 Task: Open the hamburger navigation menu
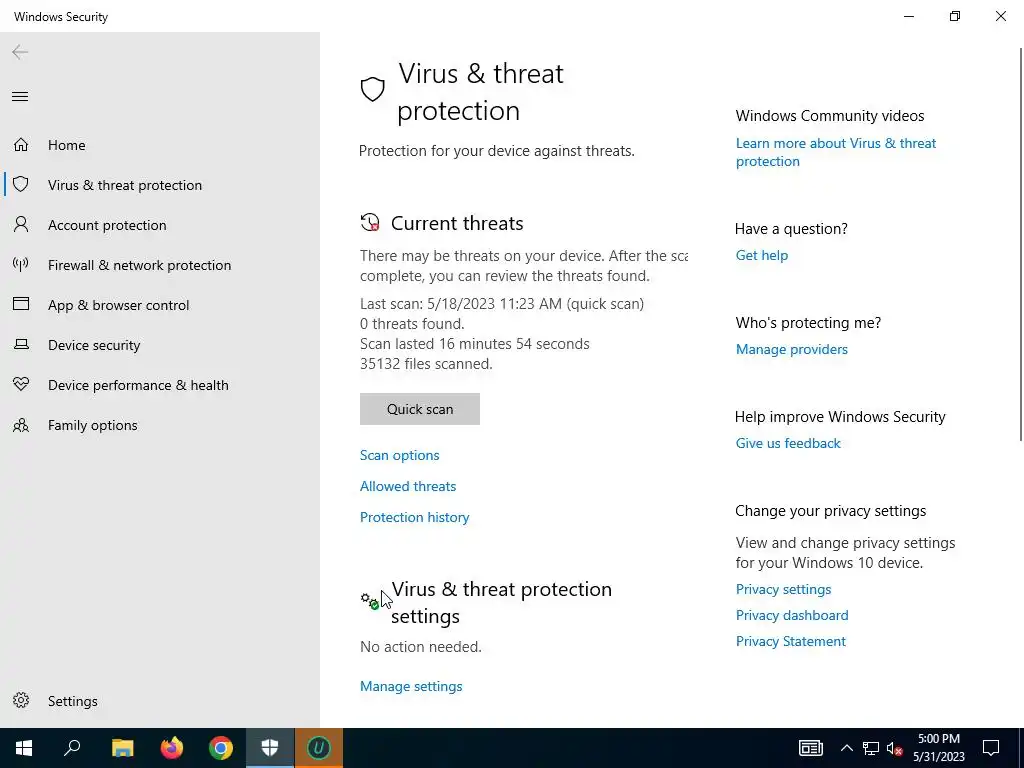click(20, 97)
